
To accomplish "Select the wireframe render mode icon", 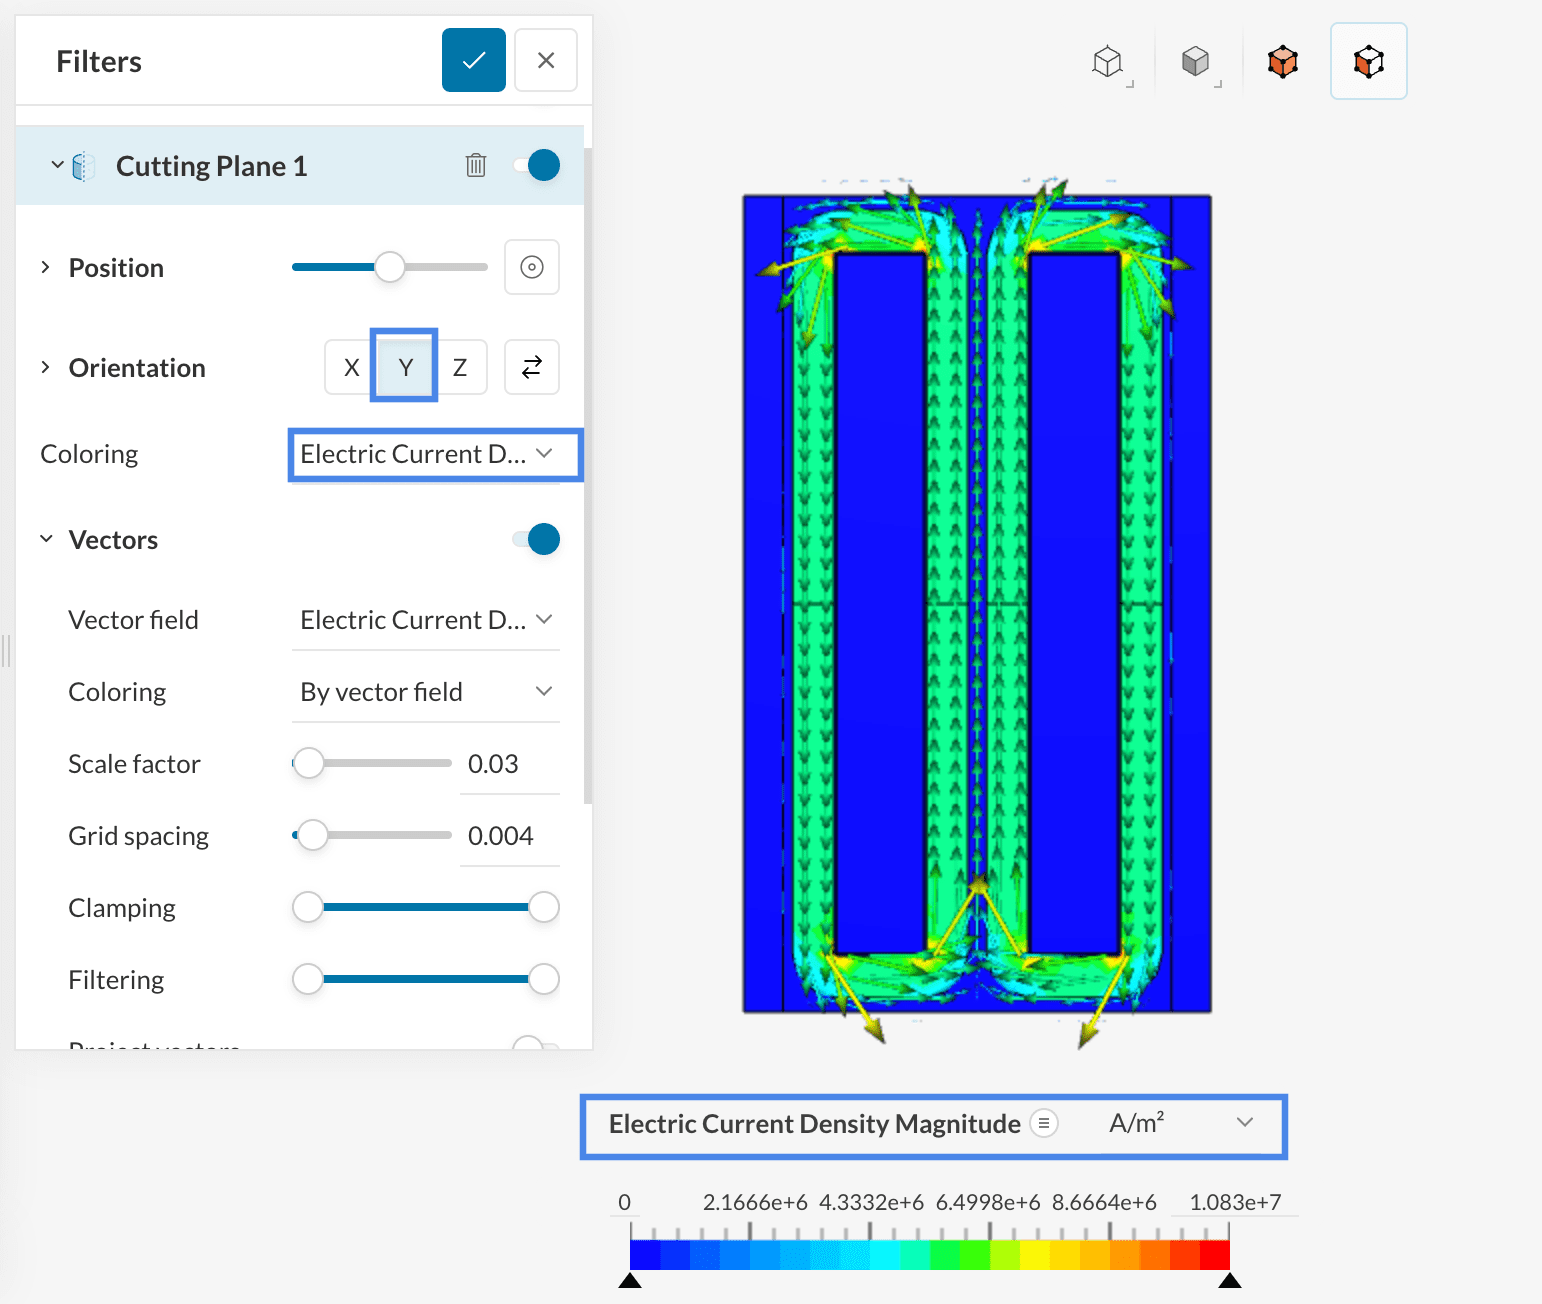I will click(x=1108, y=60).
